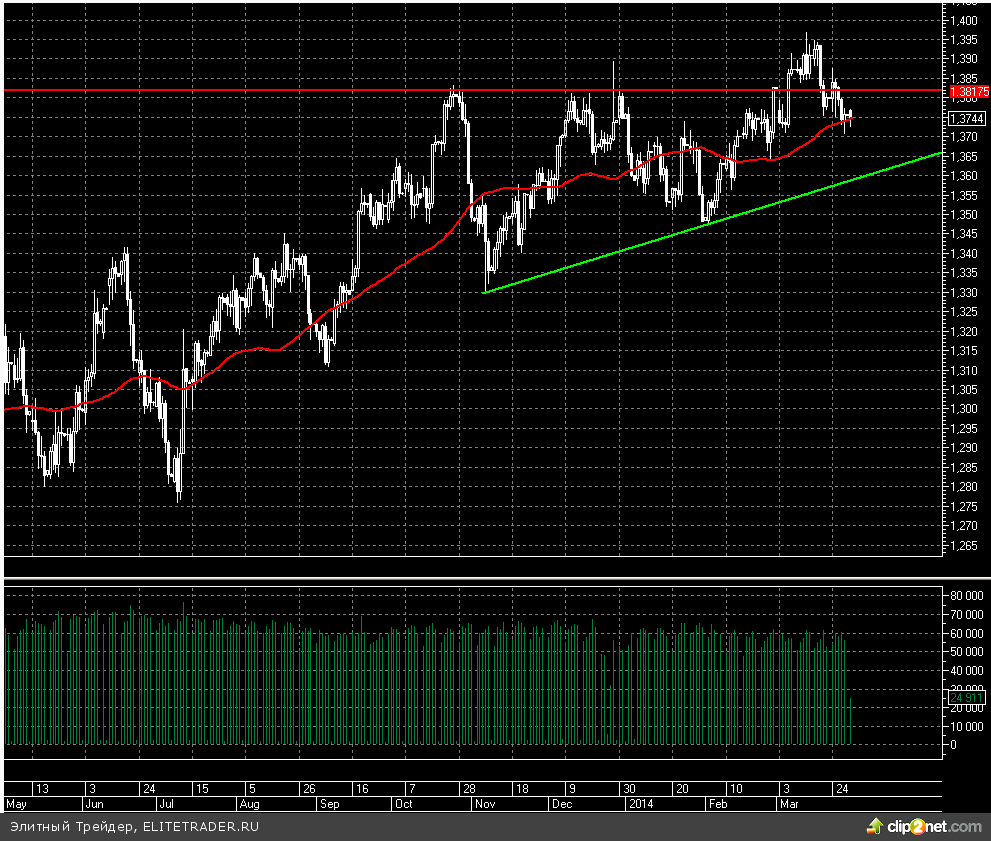991x841 pixels.
Task: Click the red 1.38175 price level tag
Action: [x=967, y=91]
